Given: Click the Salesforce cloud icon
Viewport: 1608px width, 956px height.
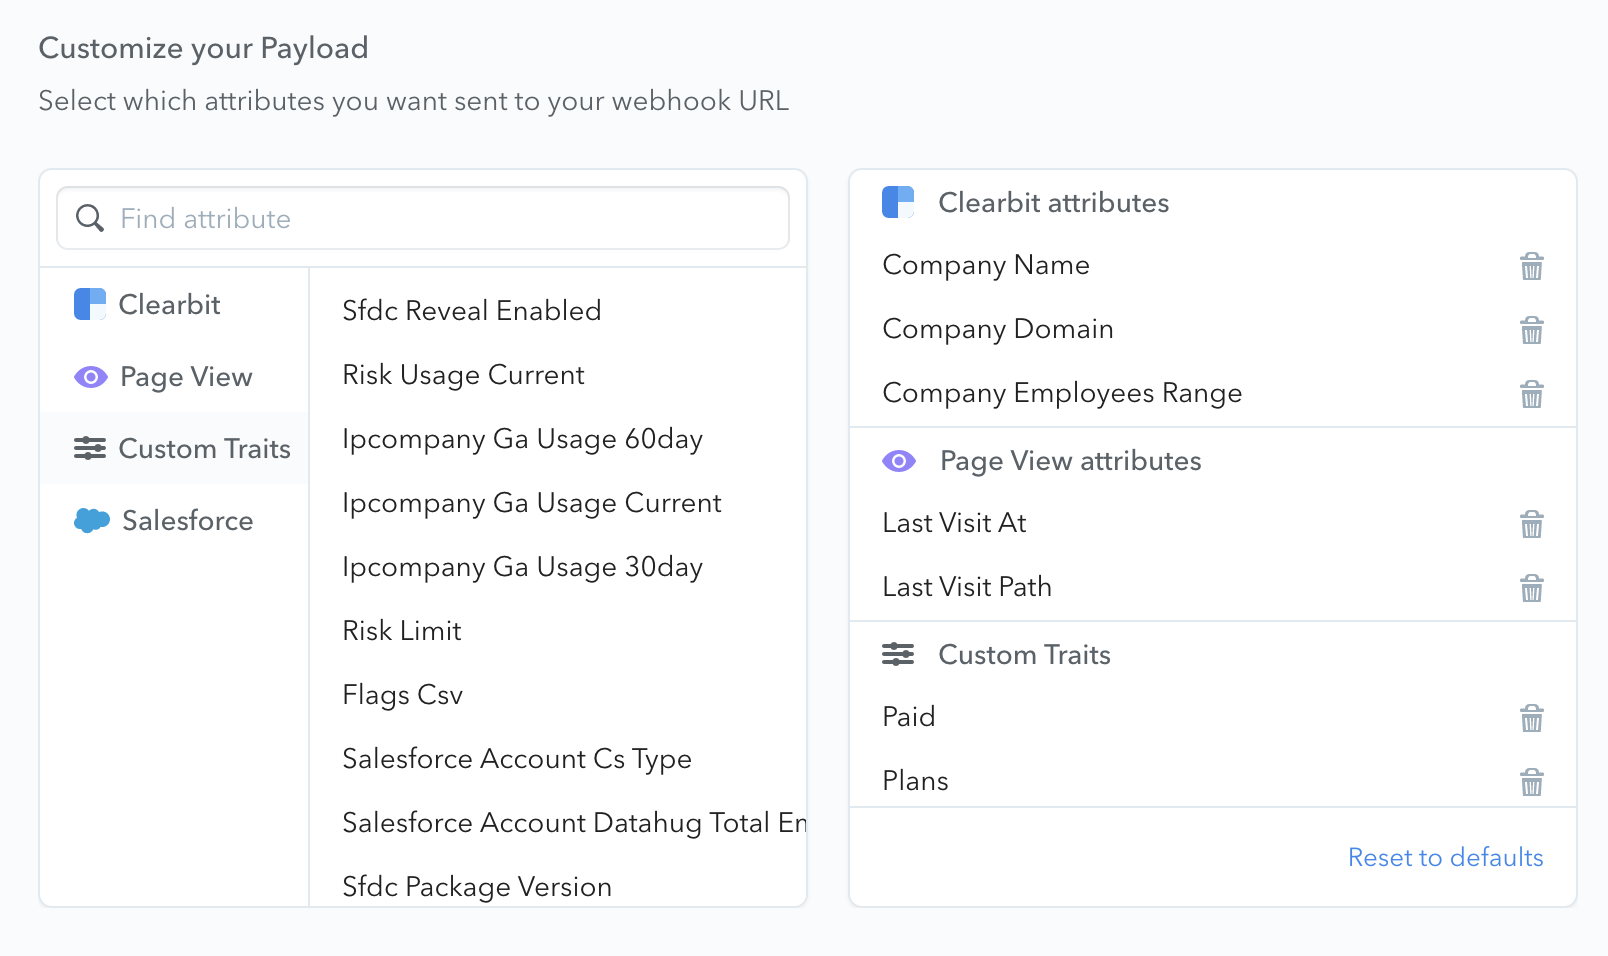Looking at the screenshot, I should [92, 520].
